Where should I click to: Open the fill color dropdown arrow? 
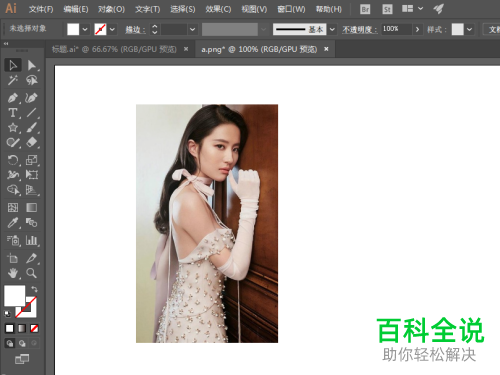point(85,29)
